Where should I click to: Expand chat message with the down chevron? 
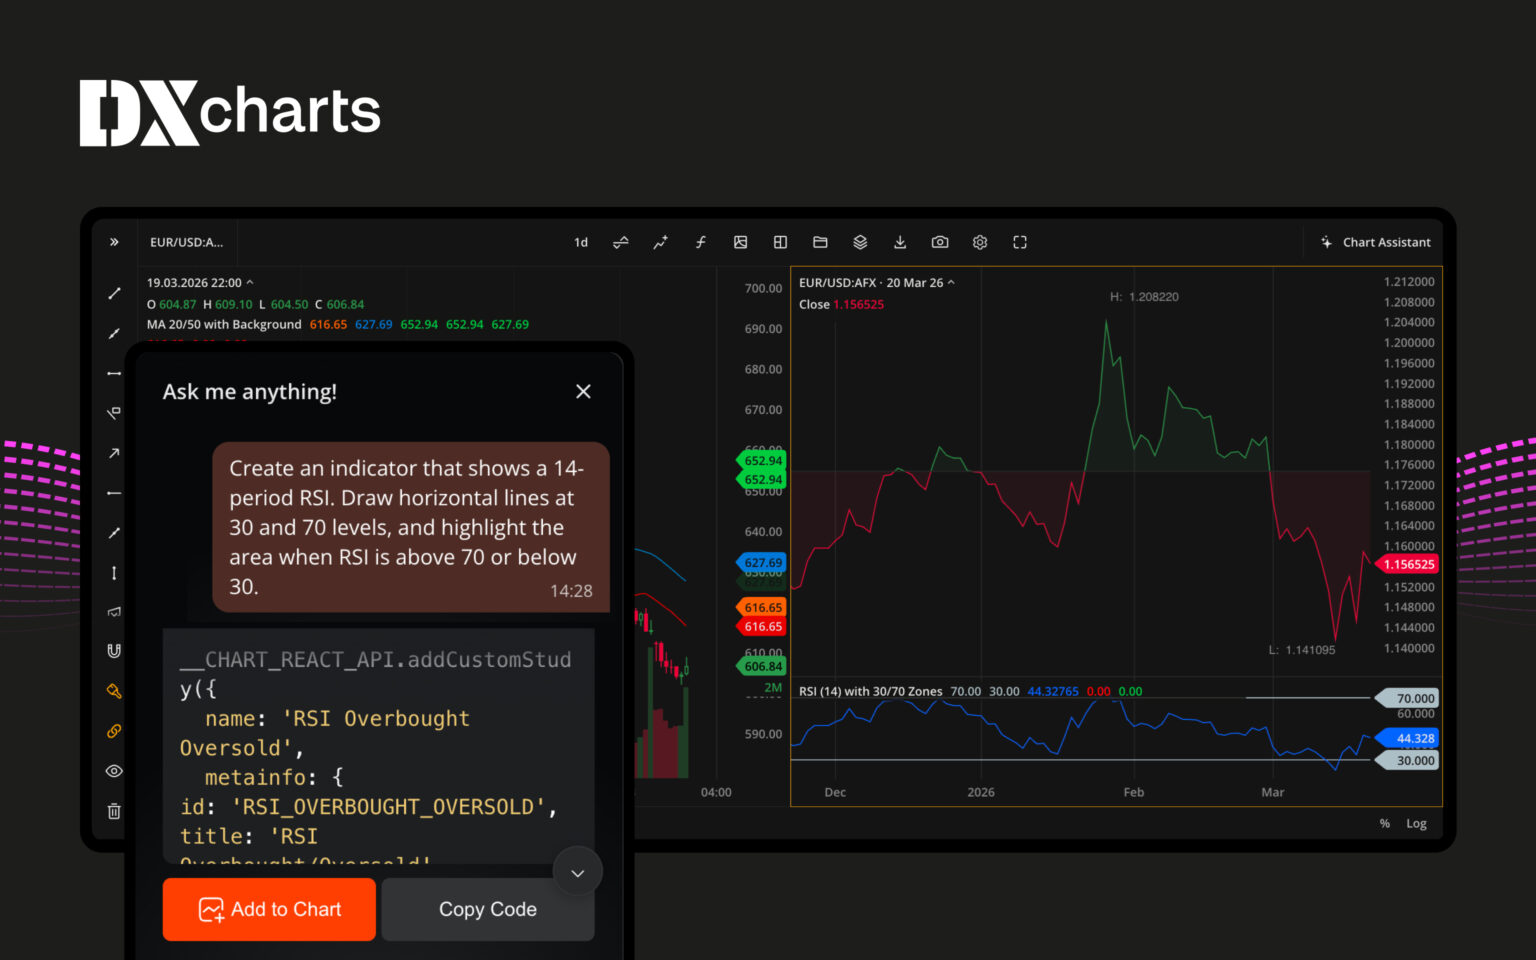pyautogui.click(x=577, y=872)
